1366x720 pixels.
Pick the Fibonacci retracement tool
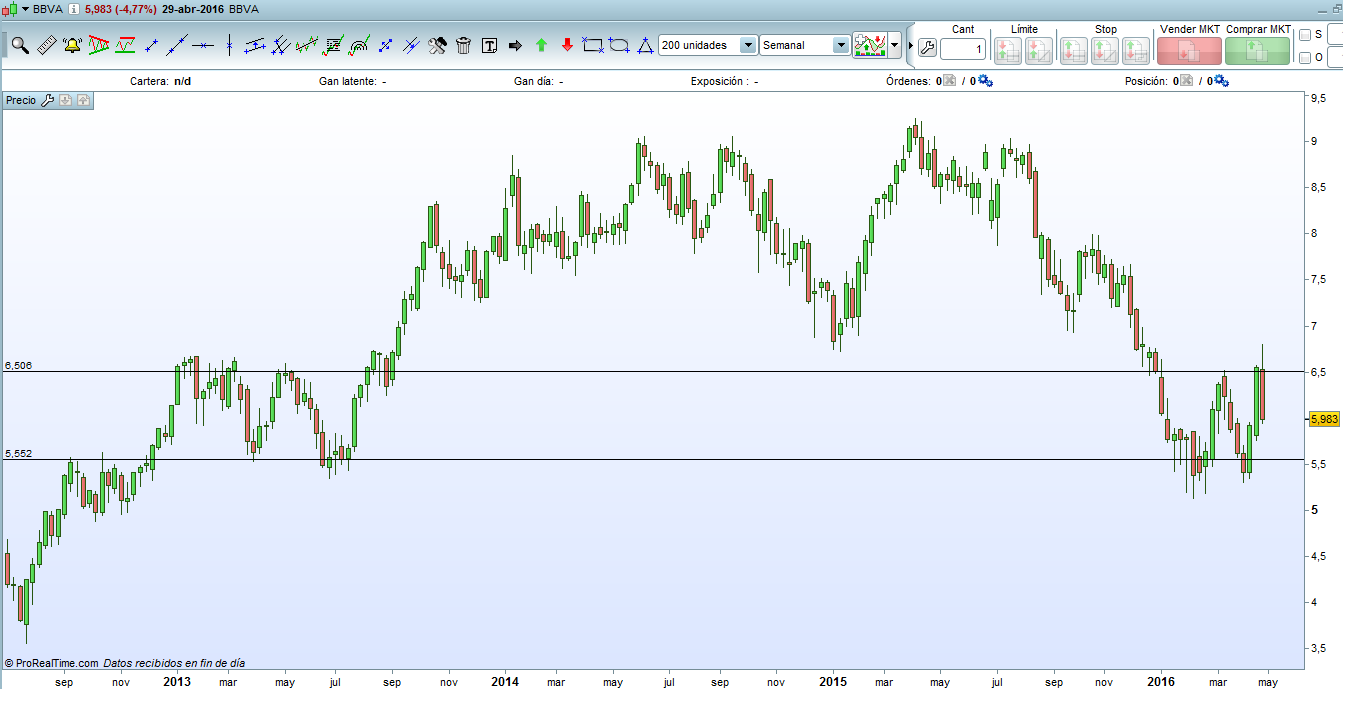pos(333,45)
